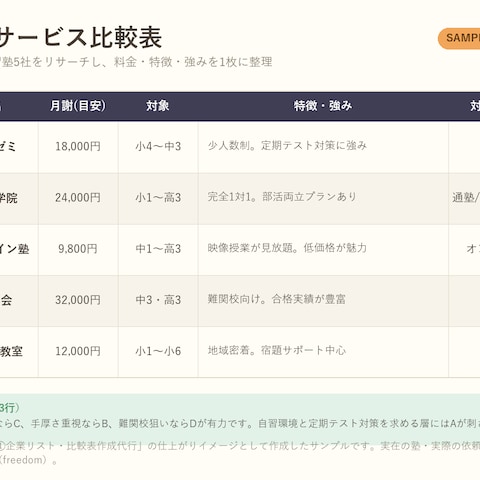This screenshot has height=480, width=480.
Task: Select the 対象 column header
Action: click(158, 106)
